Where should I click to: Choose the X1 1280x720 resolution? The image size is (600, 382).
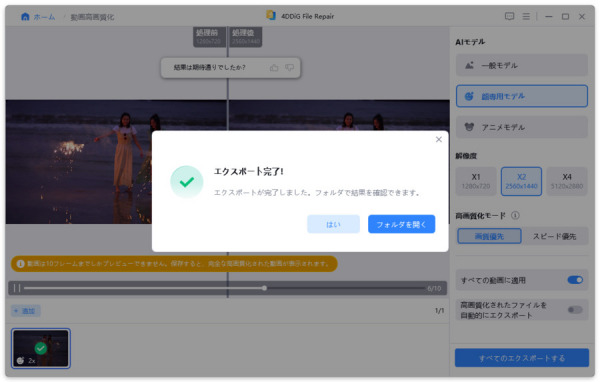[x=476, y=181]
